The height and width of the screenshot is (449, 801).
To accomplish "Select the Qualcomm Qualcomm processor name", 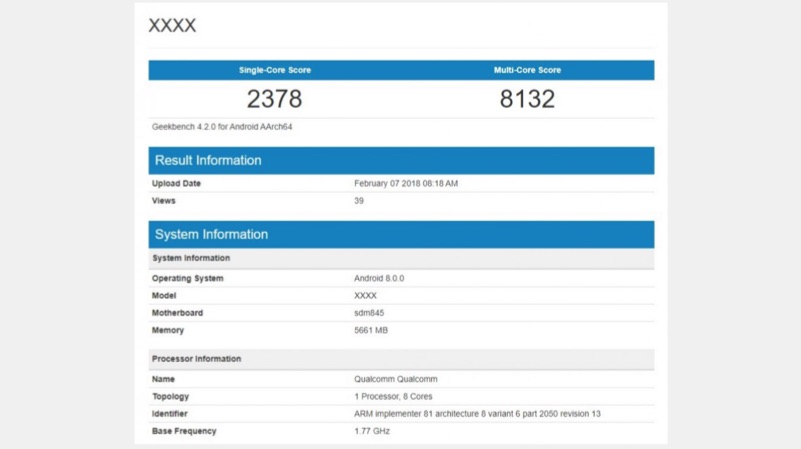I will pyautogui.click(x=395, y=380).
